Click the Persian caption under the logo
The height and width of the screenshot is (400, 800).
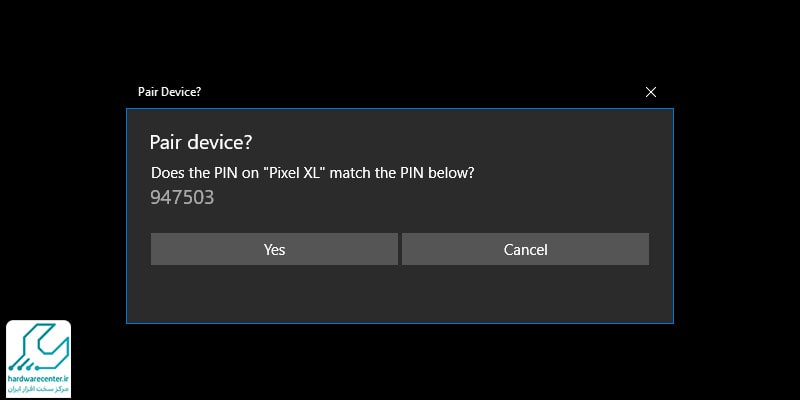coord(39,389)
